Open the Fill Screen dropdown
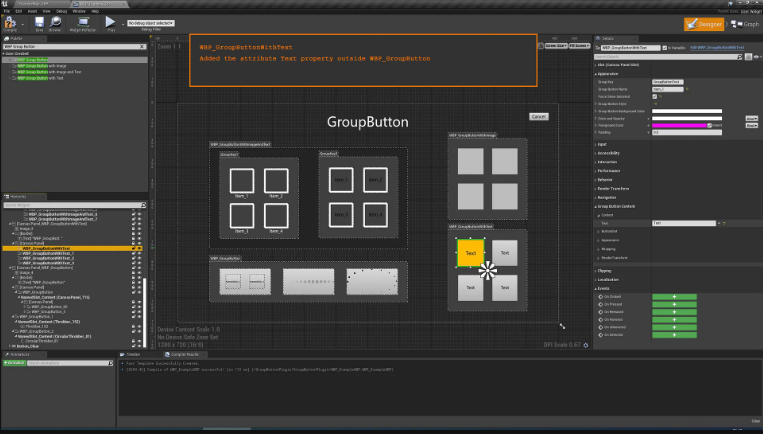 (579, 46)
